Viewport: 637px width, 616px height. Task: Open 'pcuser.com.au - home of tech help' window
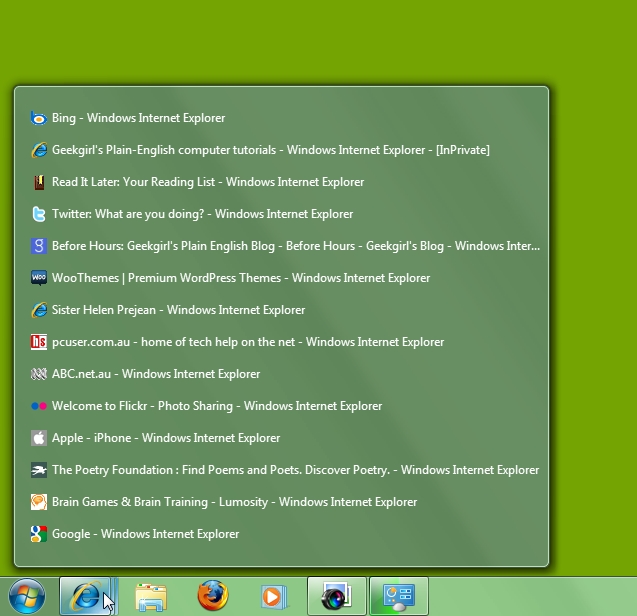282,342
